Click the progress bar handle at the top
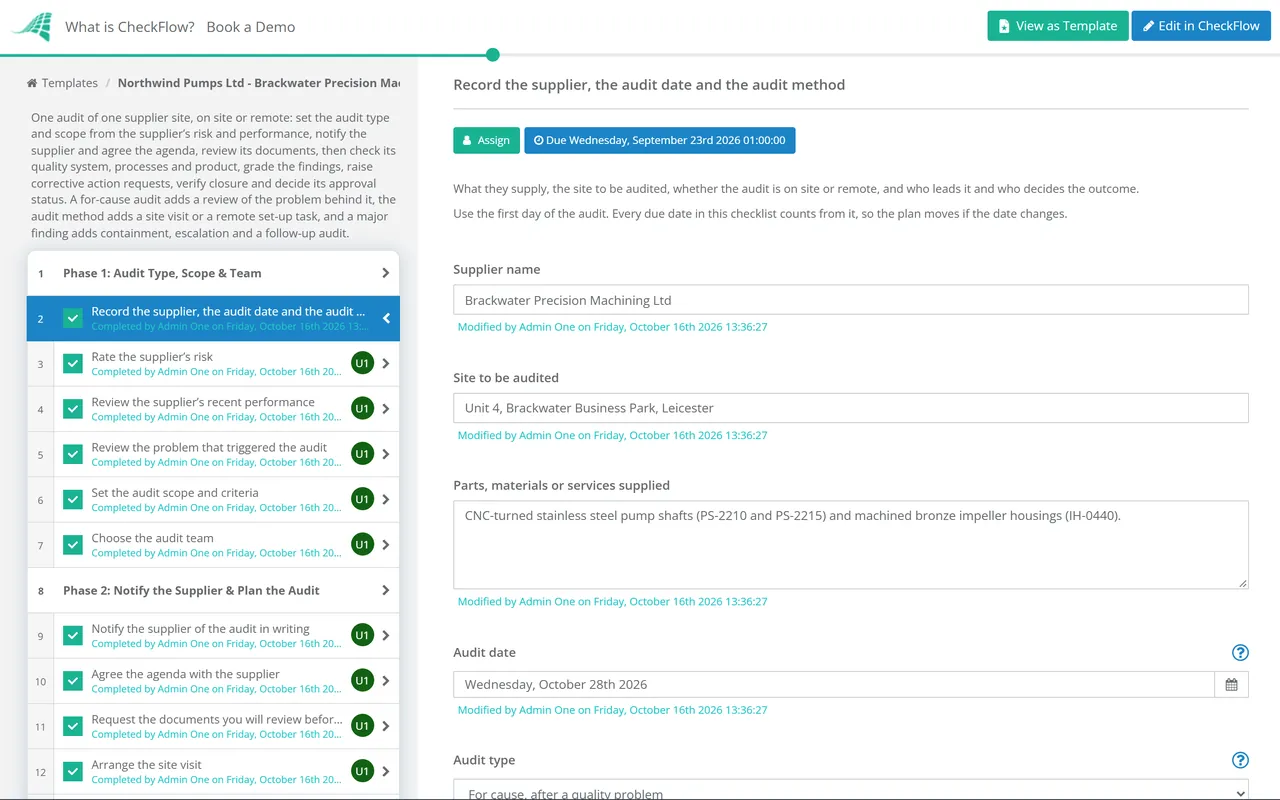Image resolution: width=1280 pixels, height=800 pixels. 492,55
